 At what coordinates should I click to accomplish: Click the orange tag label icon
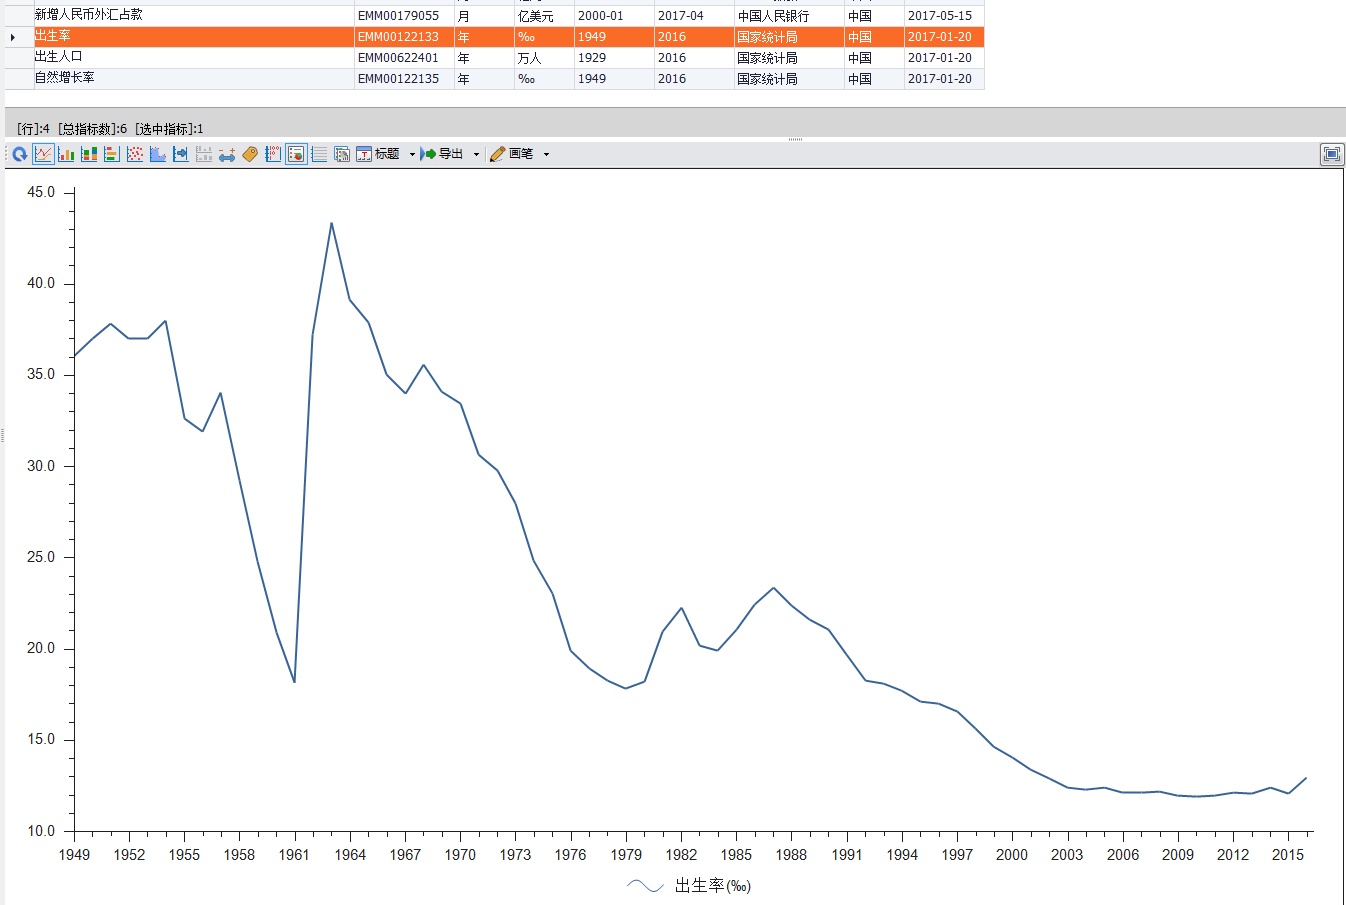coord(250,154)
